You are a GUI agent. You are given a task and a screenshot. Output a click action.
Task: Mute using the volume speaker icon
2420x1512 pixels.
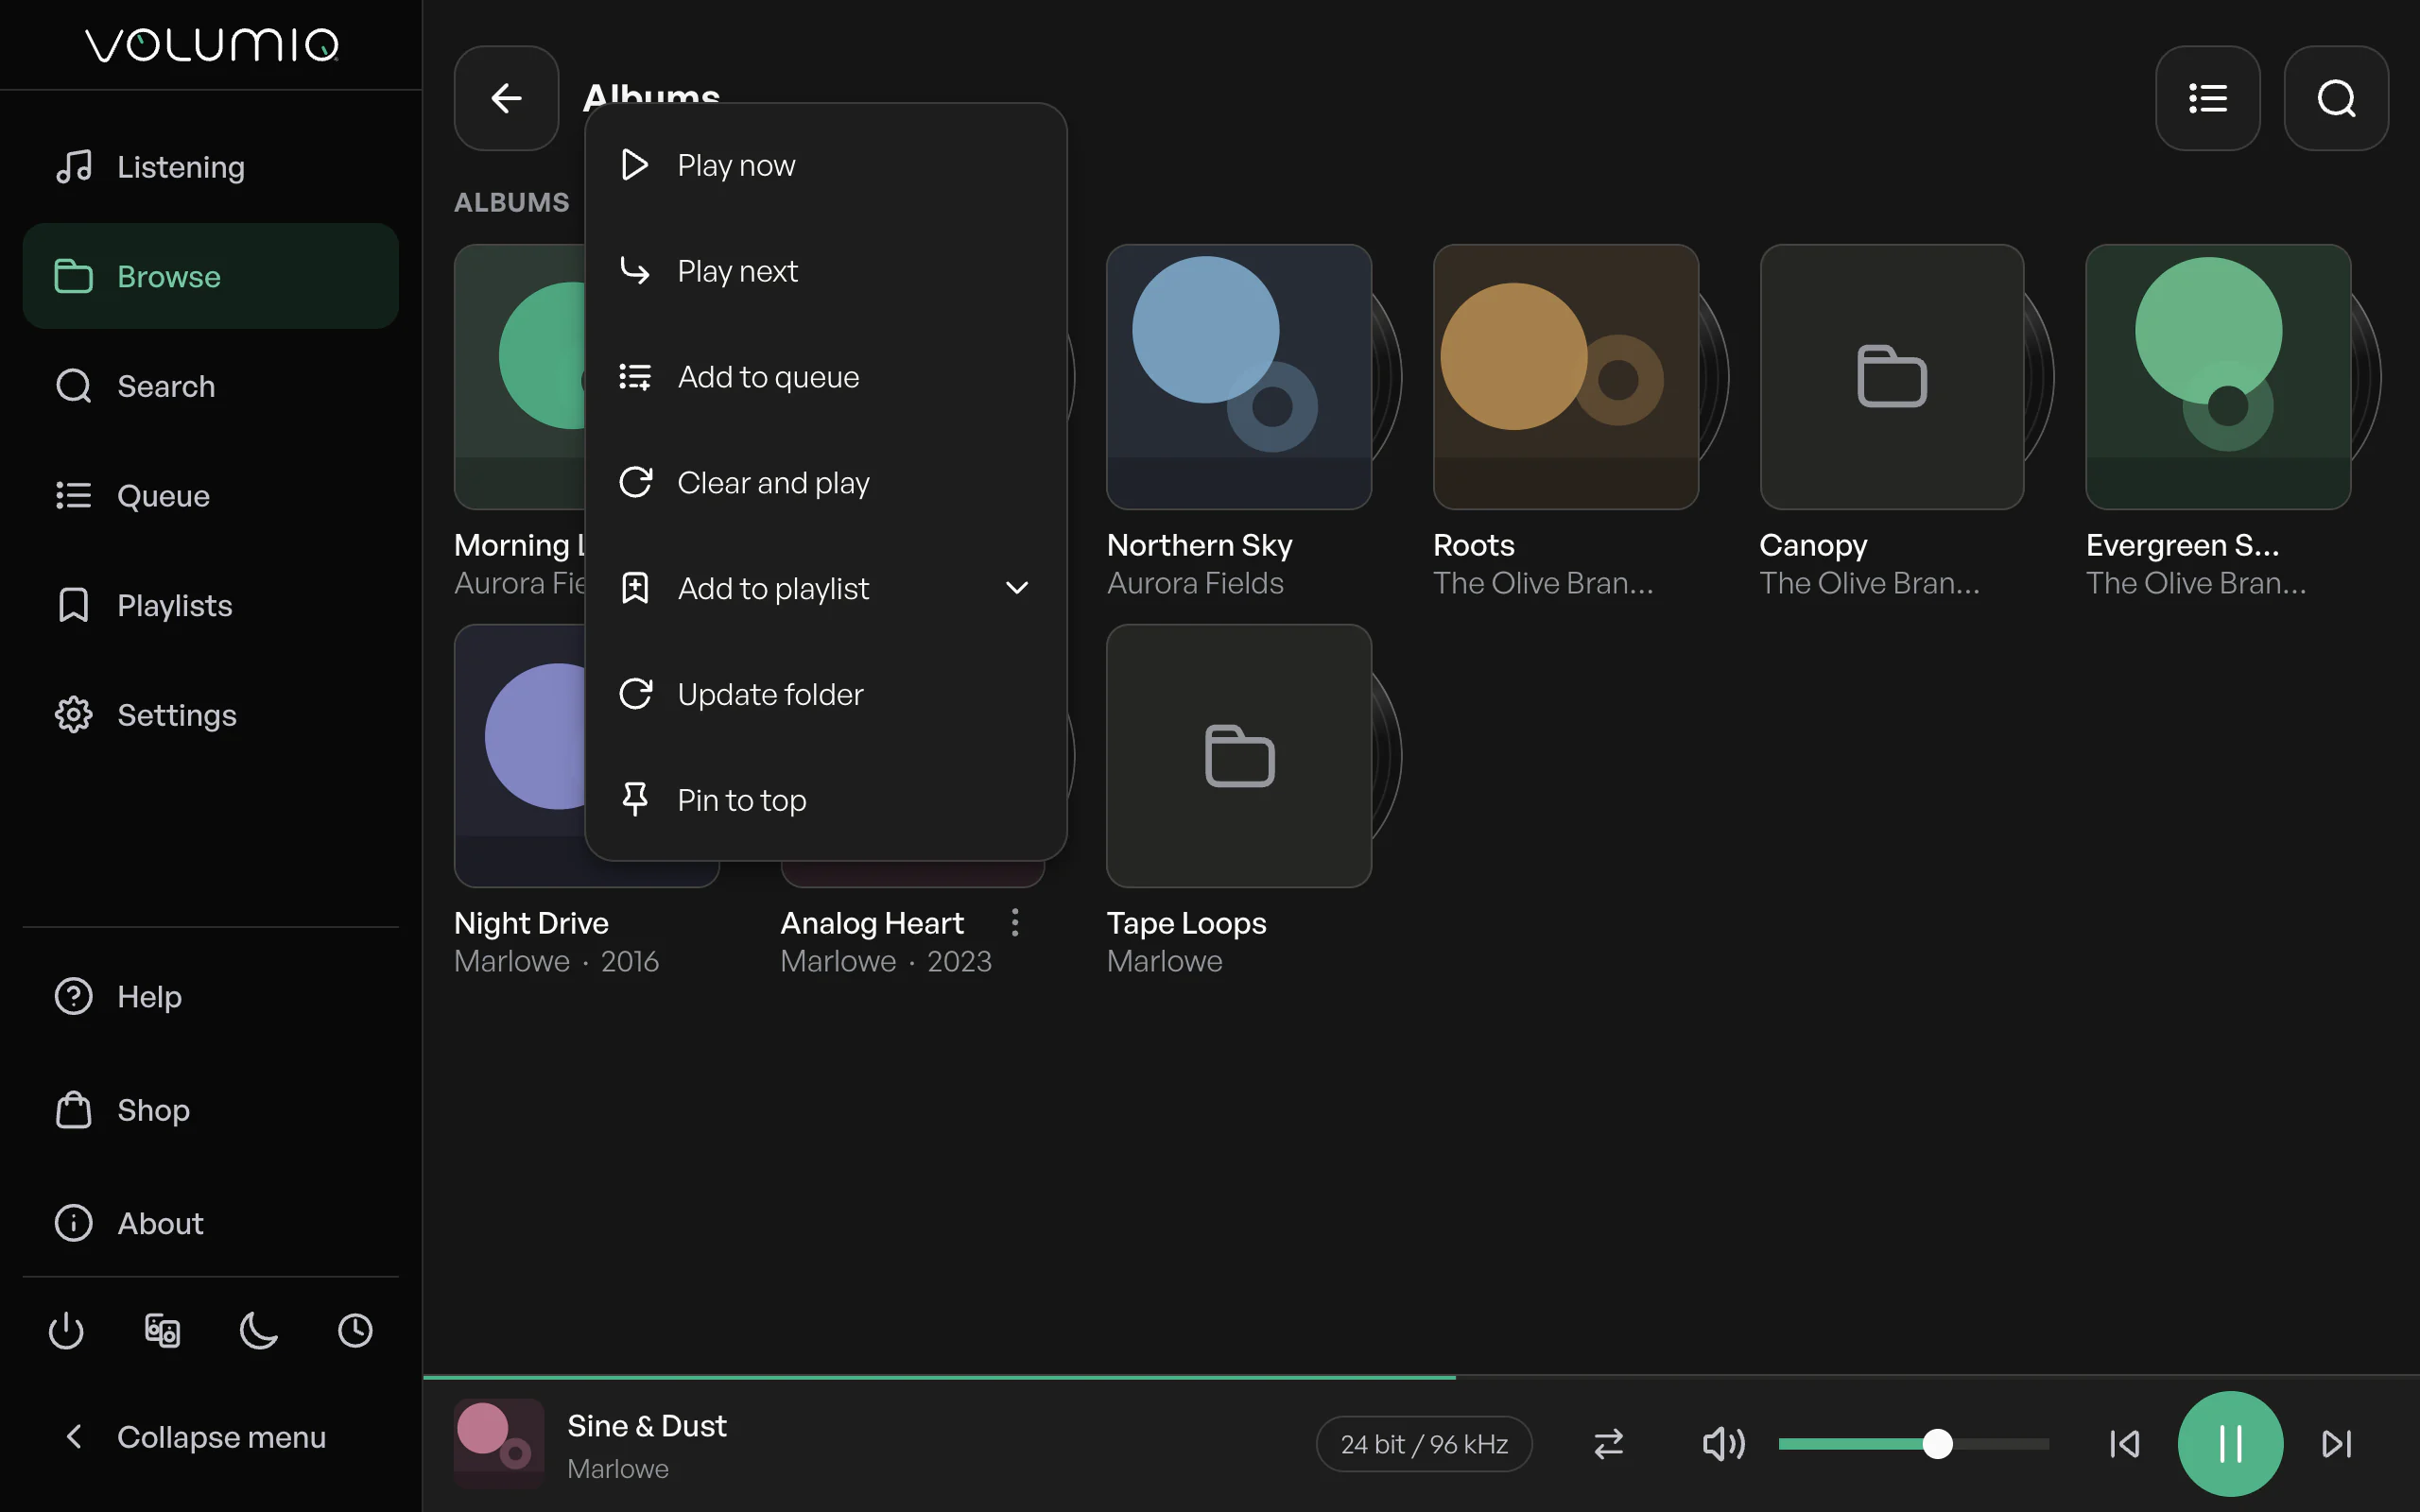[1723, 1443]
